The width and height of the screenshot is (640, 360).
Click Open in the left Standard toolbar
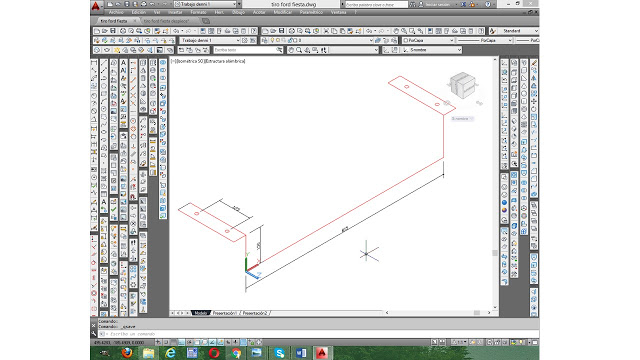click(105, 31)
